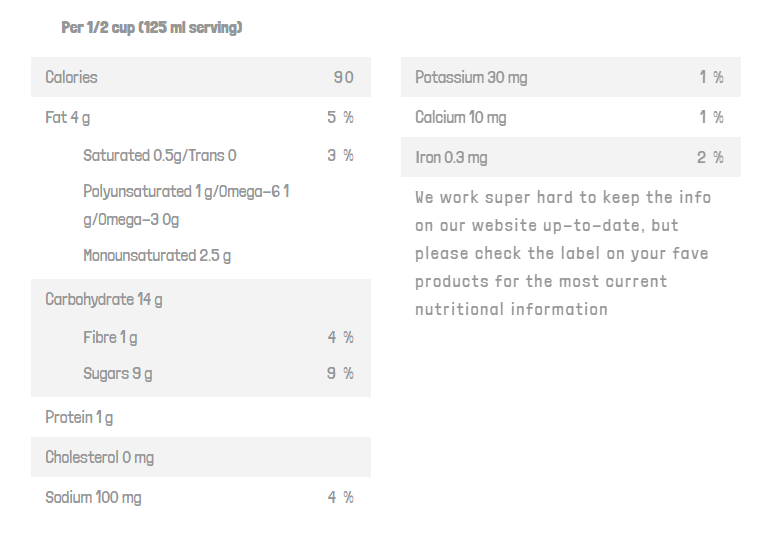Select the Calories row label
This screenshot has width=771, height=537.
[x=71, y=77]
